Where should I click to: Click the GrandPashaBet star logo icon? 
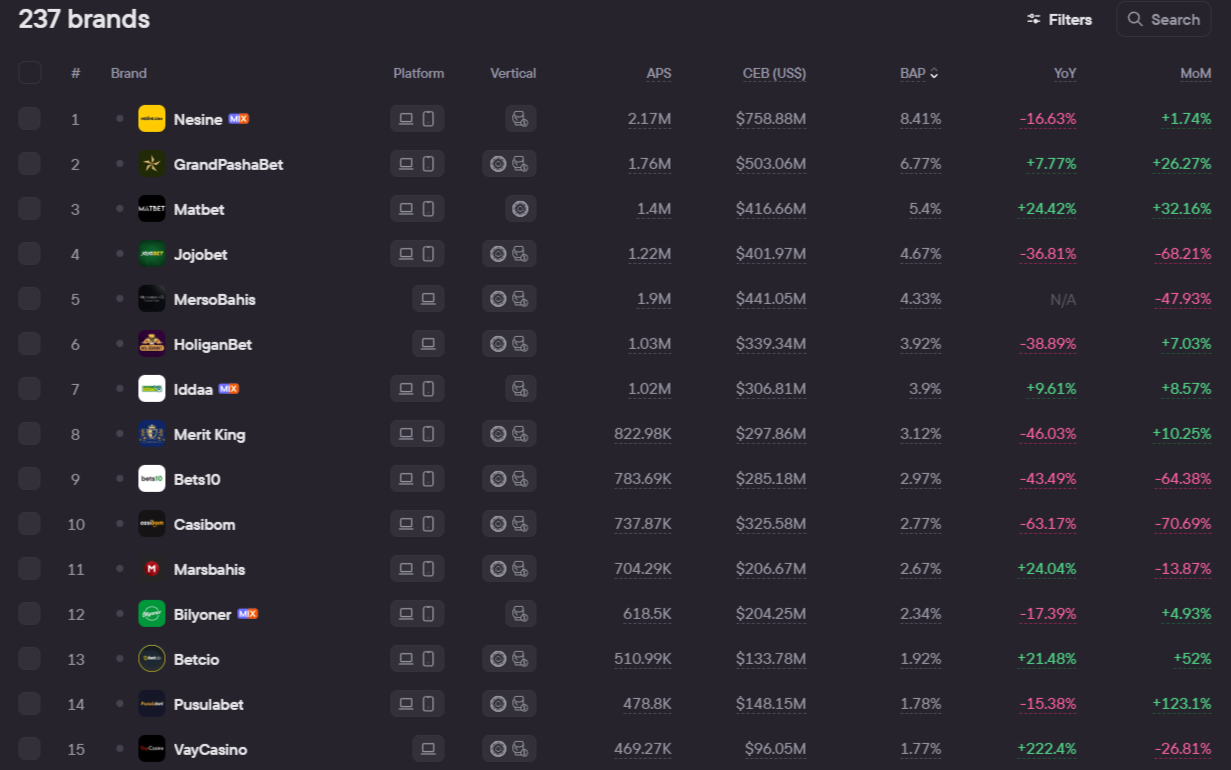click(152, 164)
